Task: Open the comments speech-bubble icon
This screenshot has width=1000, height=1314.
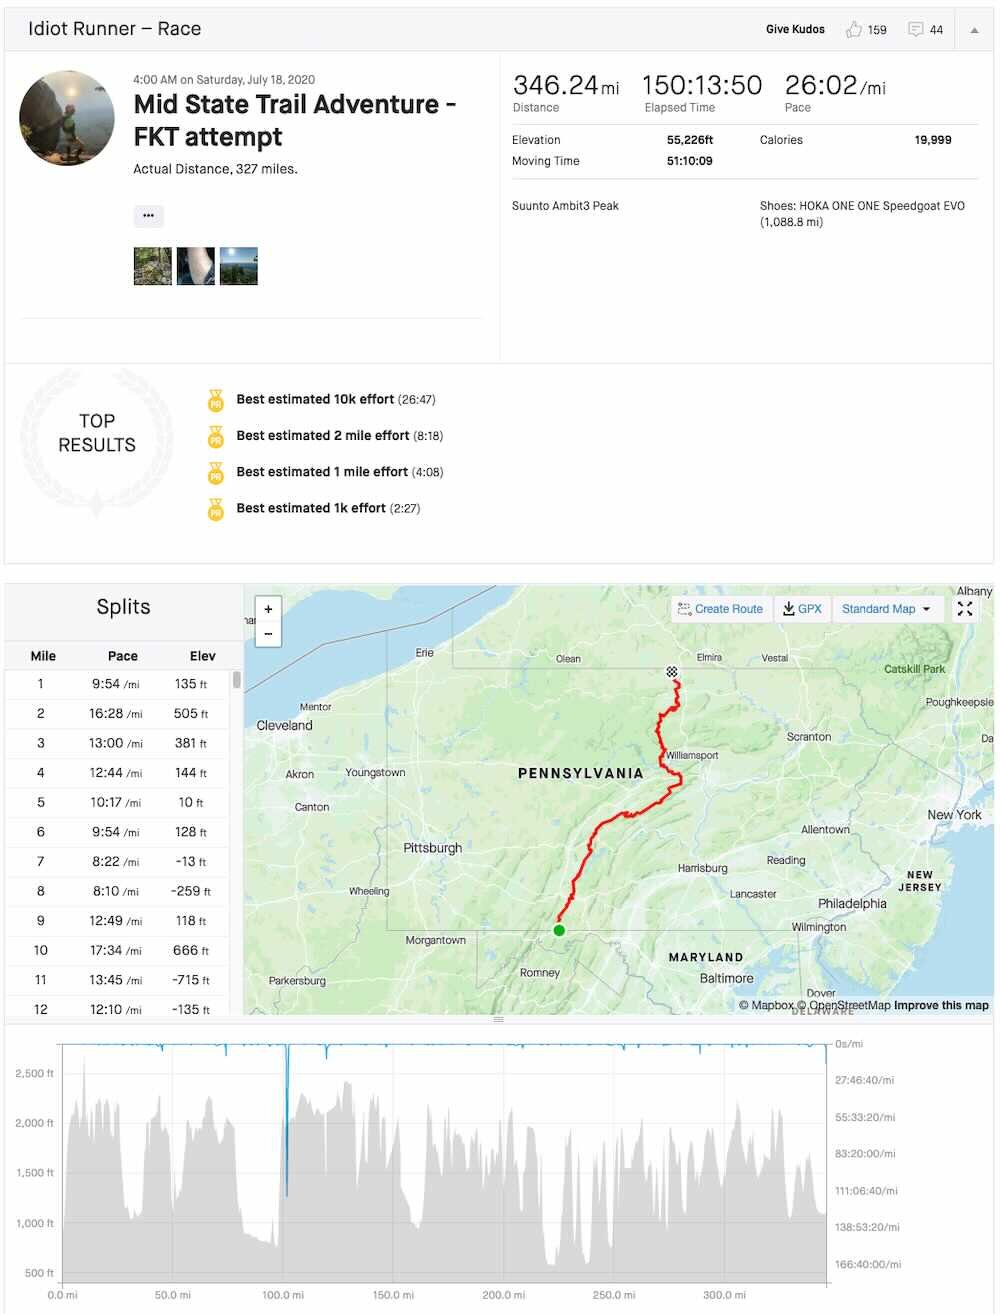Action: (915, 30)
